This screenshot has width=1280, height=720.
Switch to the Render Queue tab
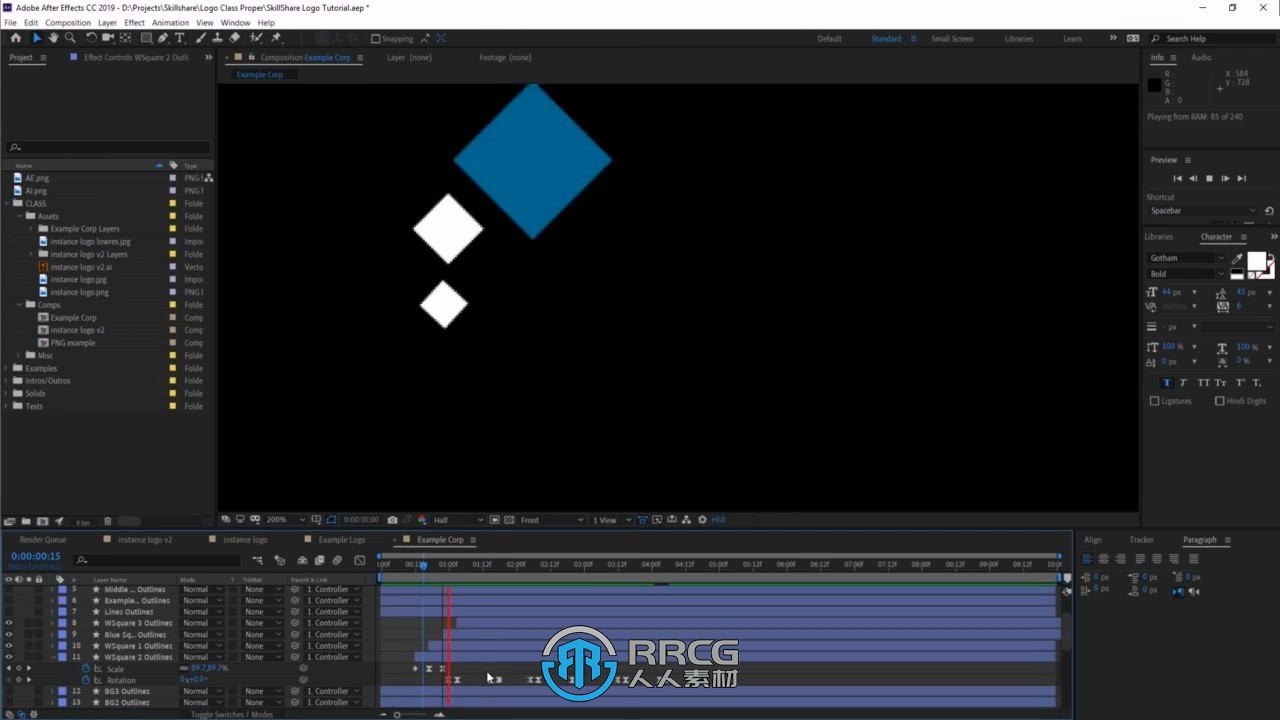click(x=43, y=540)
